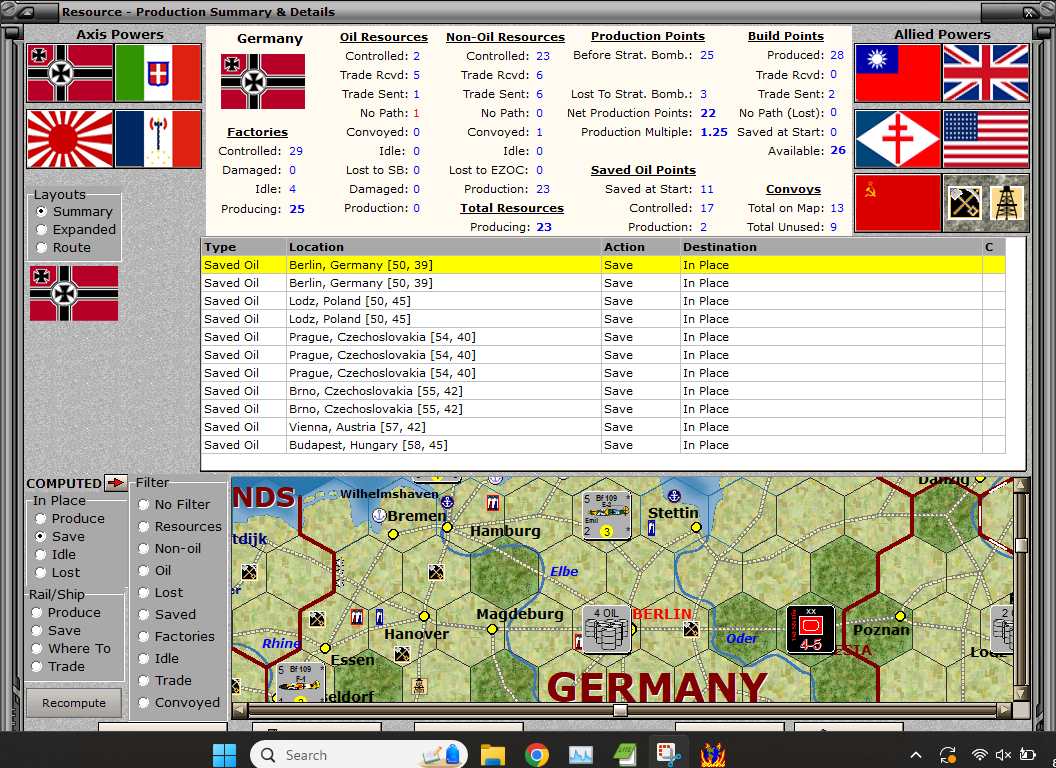Select the China flag under Allied Powers

[898, 73]
